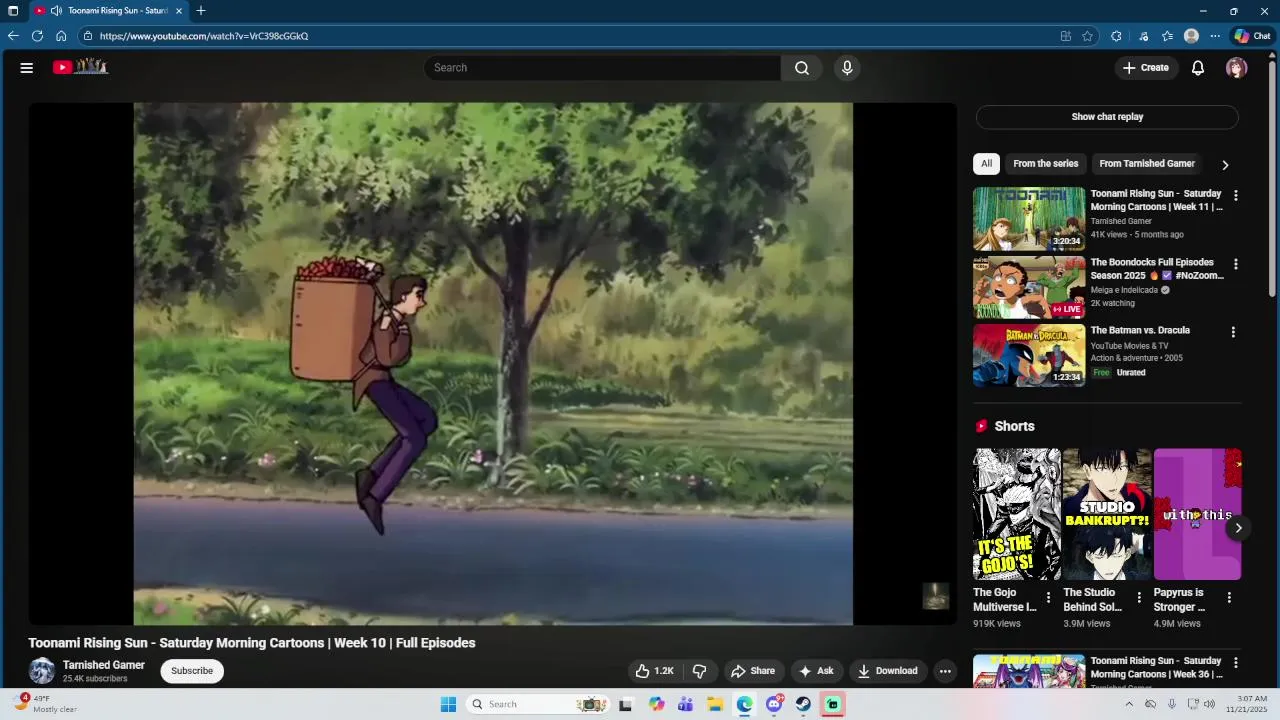Switch to the Toonami Rising Sun tab
Screen dimensions: 1280x720
tap(108, 11)
